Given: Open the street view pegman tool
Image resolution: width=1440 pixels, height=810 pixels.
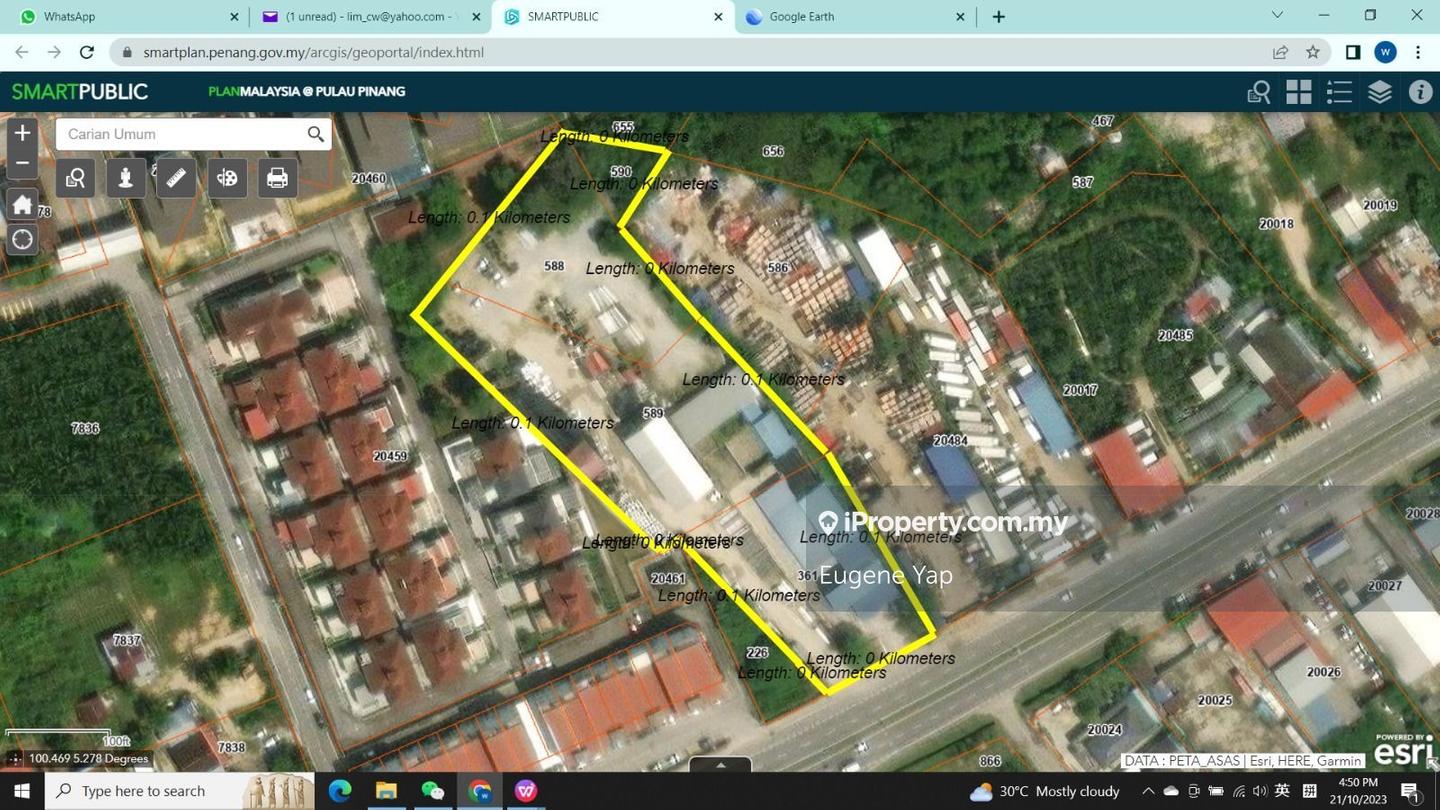Looking at the screenshot, I should 126,178.
